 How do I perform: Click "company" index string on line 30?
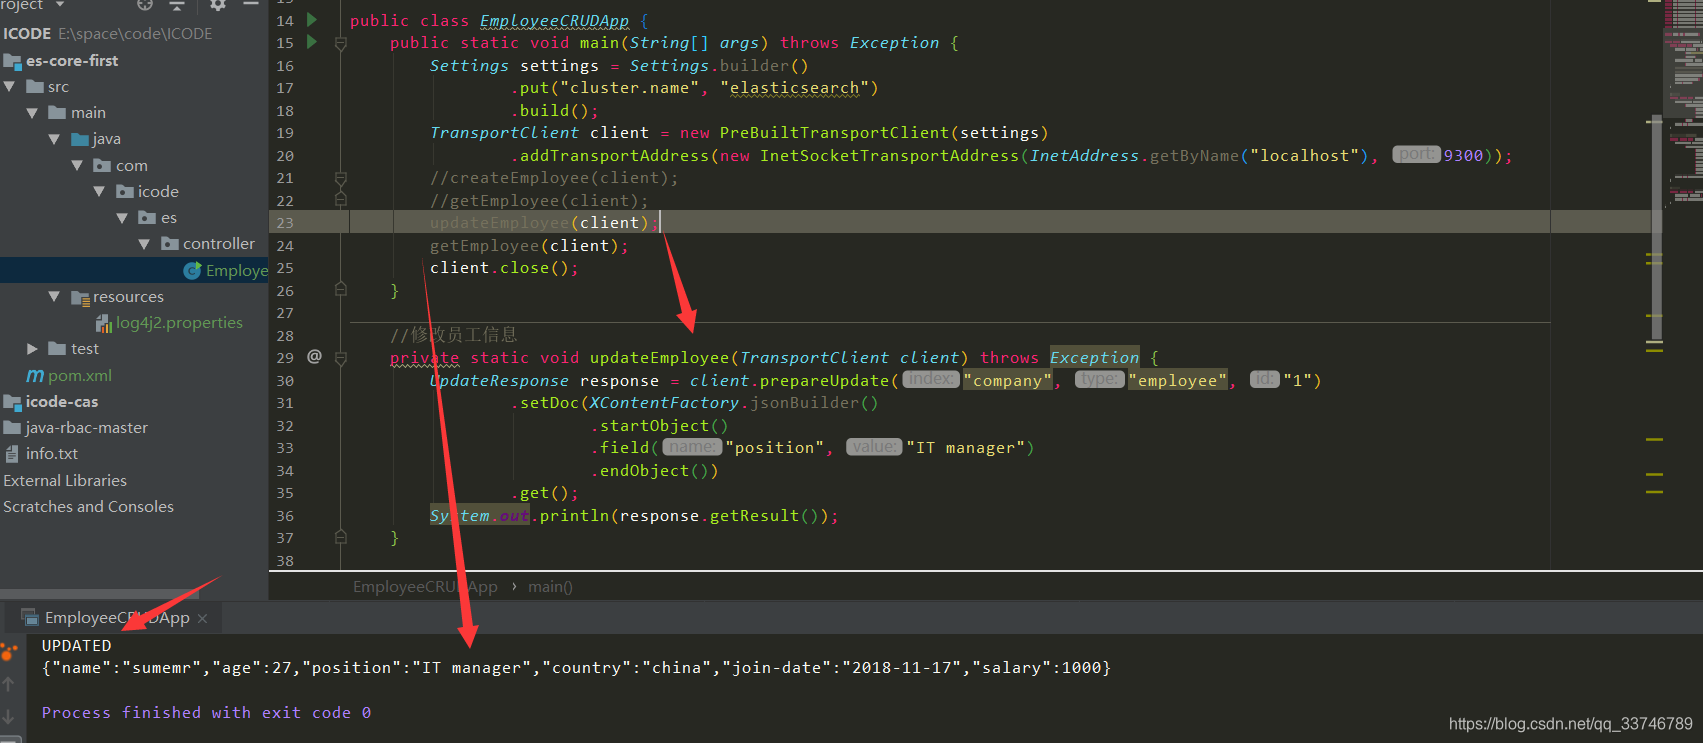[1008, 380]
